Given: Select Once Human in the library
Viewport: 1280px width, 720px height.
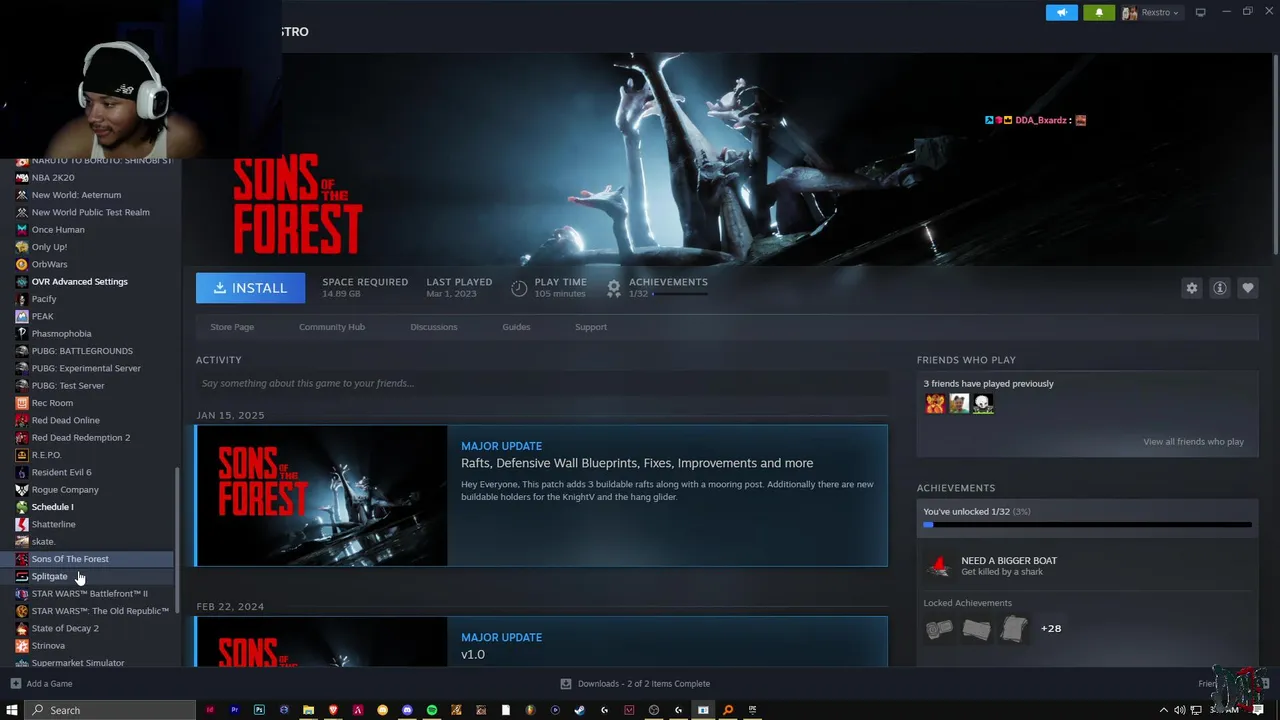Looking at the screenshot, I should coord(58,229).
